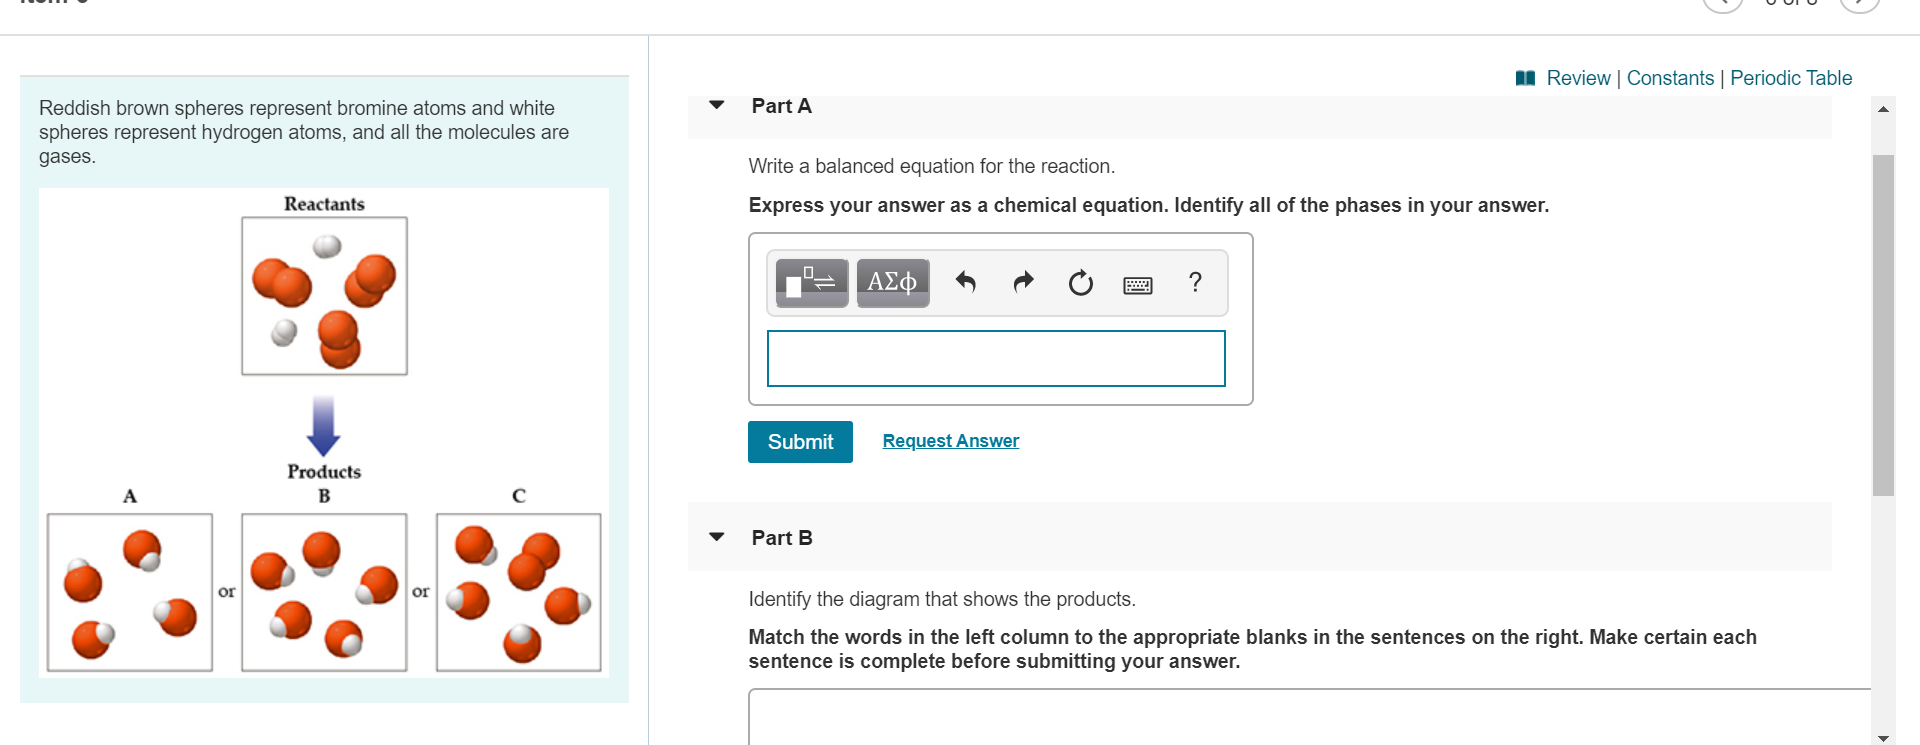Click the help question mark icon
This screenshot has width=1920, height=745.
tap(1195, 283)
